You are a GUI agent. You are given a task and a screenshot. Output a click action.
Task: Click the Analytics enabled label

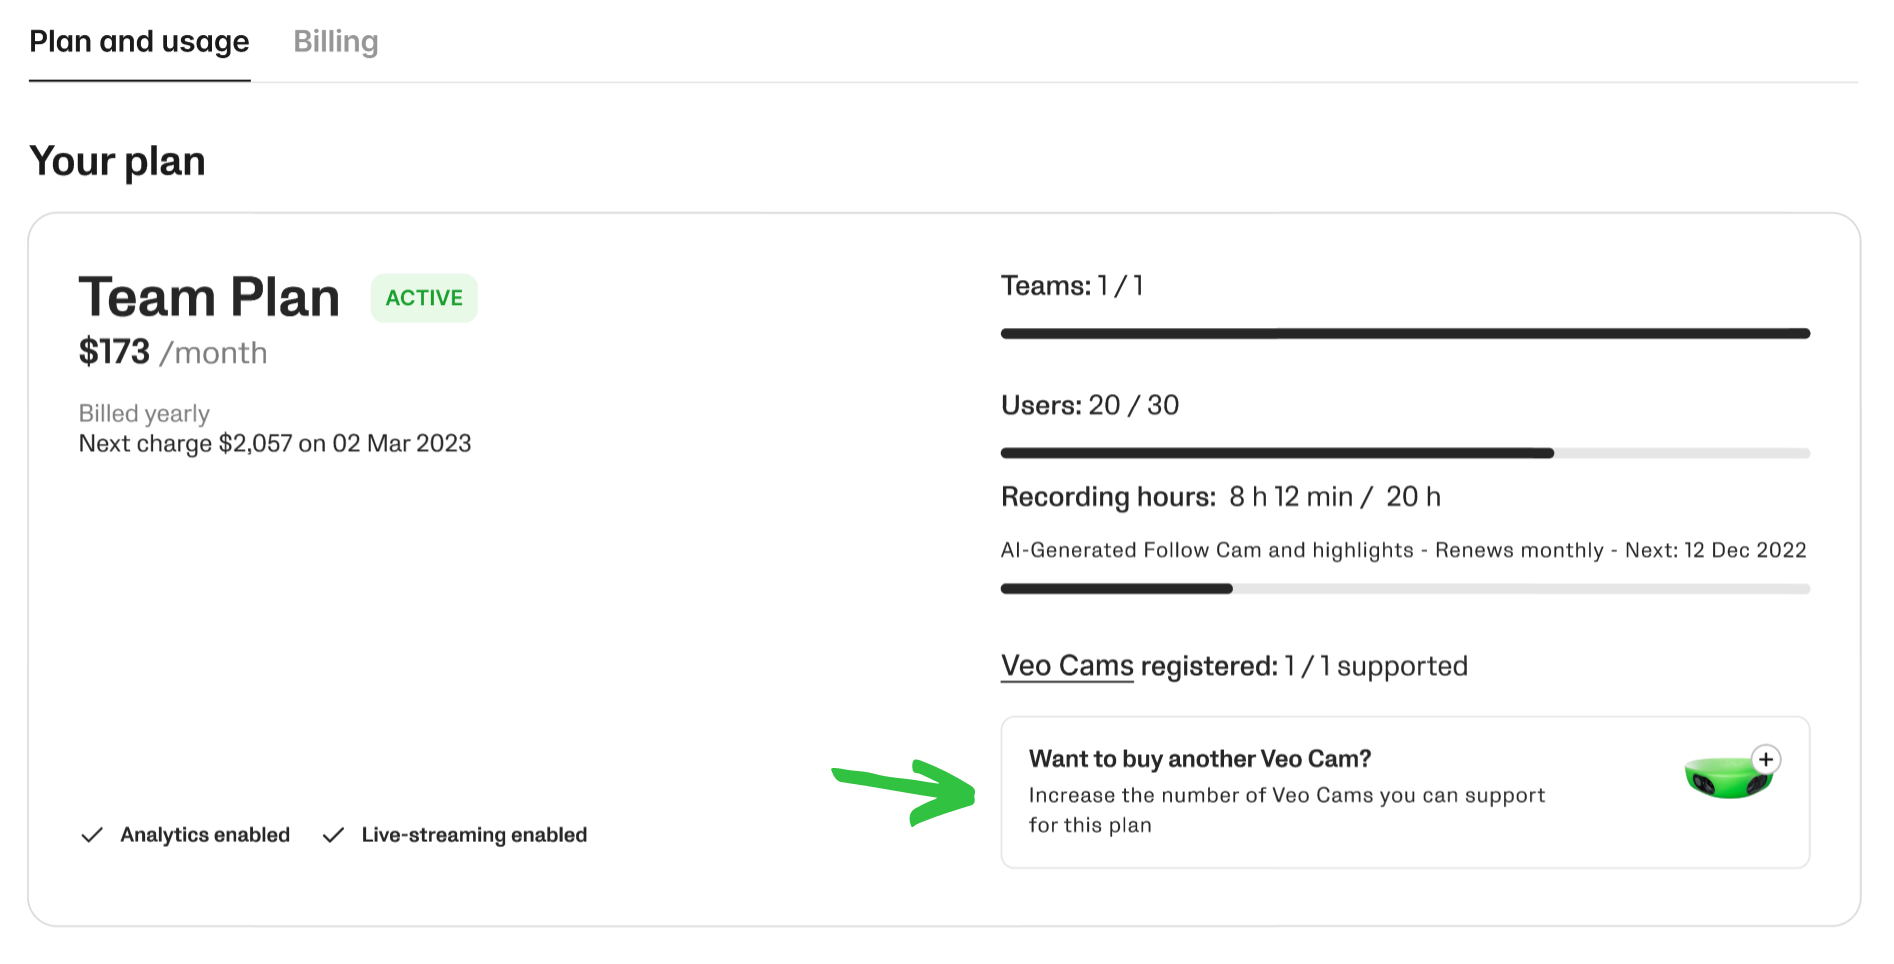coord(205,835)
